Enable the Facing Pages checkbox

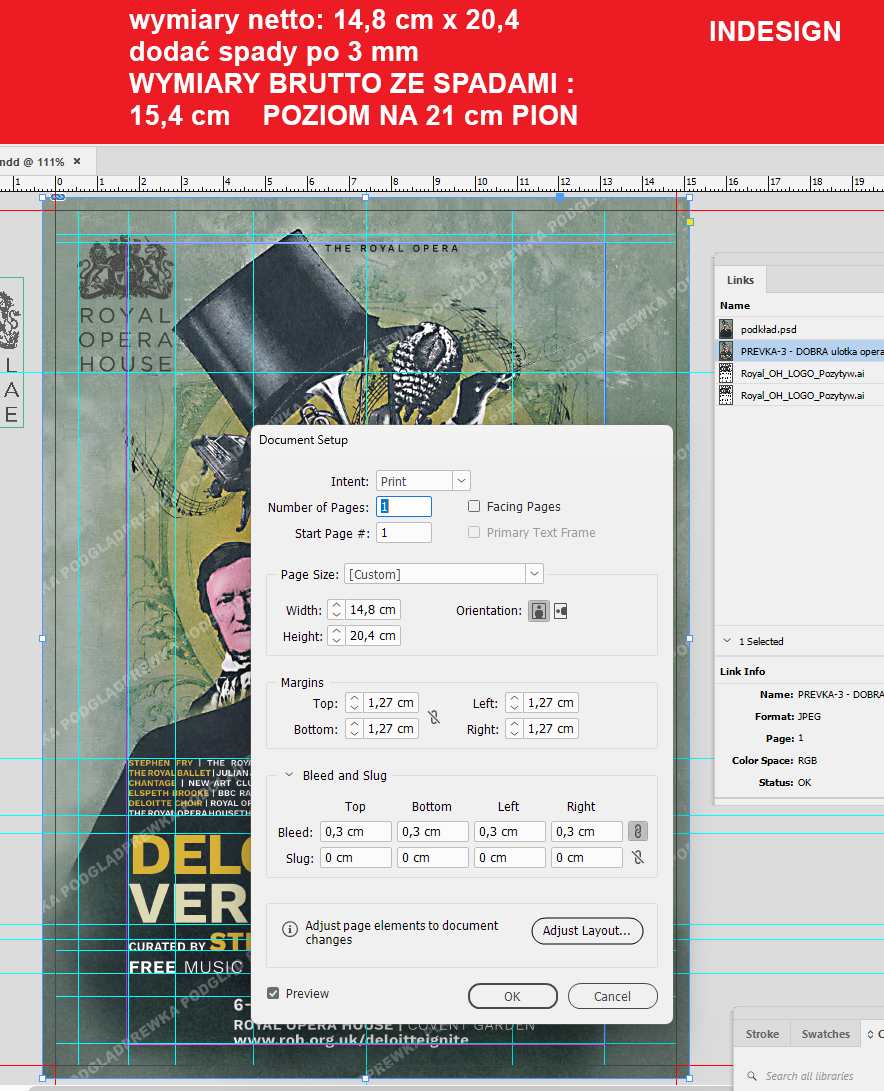pos(475,507)
